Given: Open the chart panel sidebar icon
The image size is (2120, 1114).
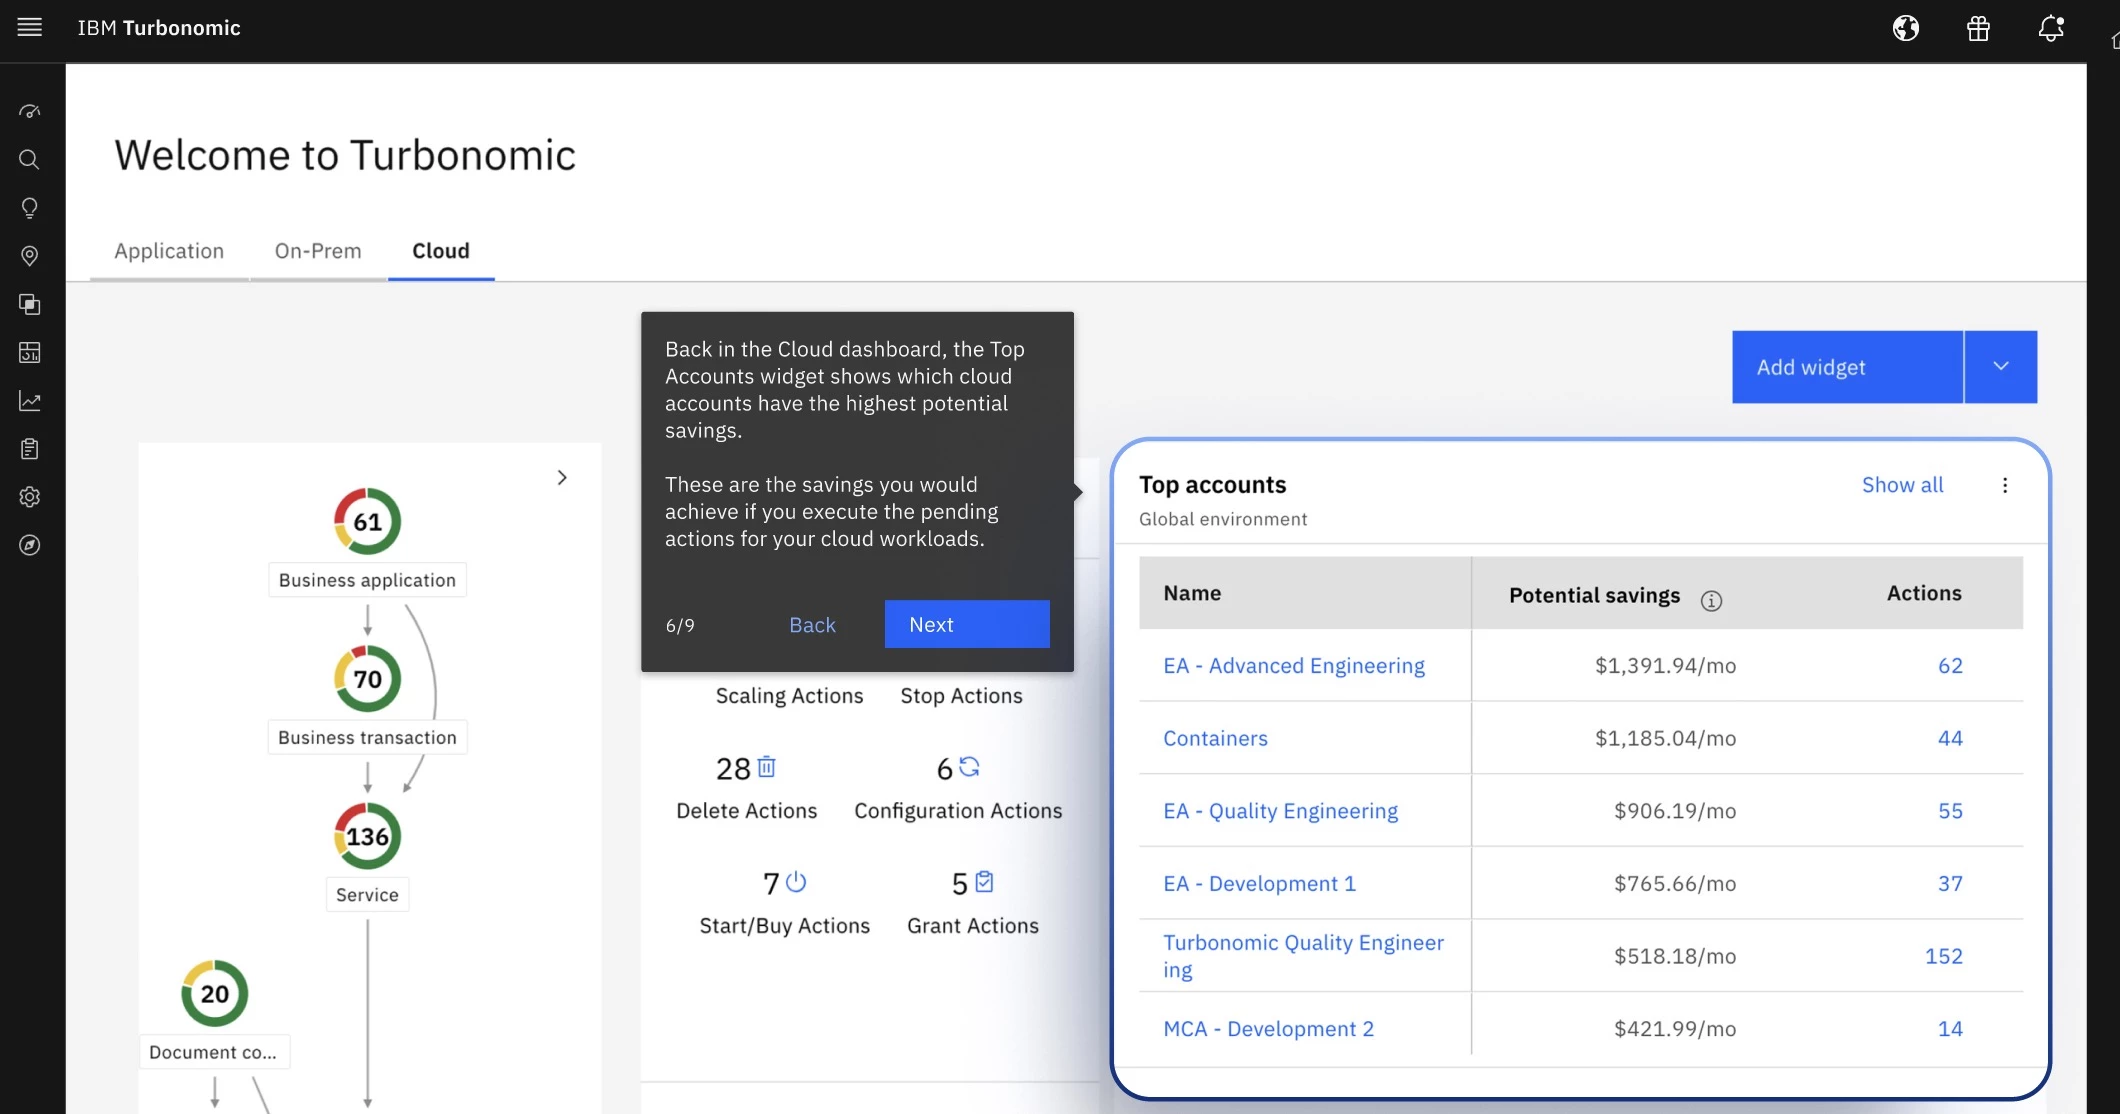Looking at the screenshot, I should [30, 352].
